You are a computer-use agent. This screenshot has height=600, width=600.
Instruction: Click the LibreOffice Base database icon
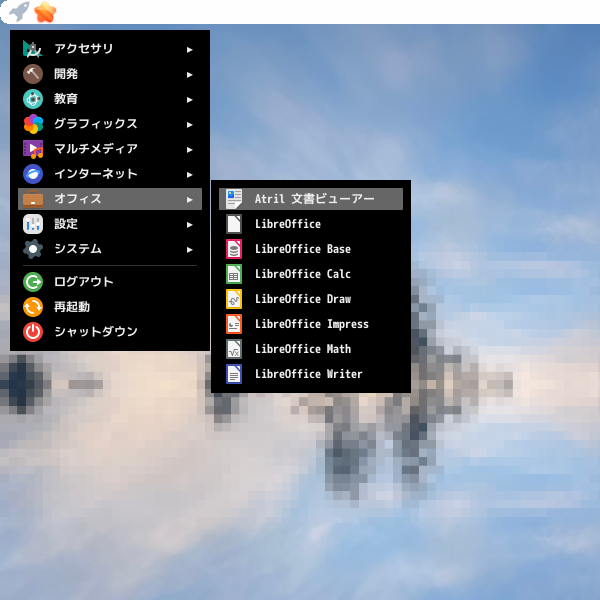point(234,249)
